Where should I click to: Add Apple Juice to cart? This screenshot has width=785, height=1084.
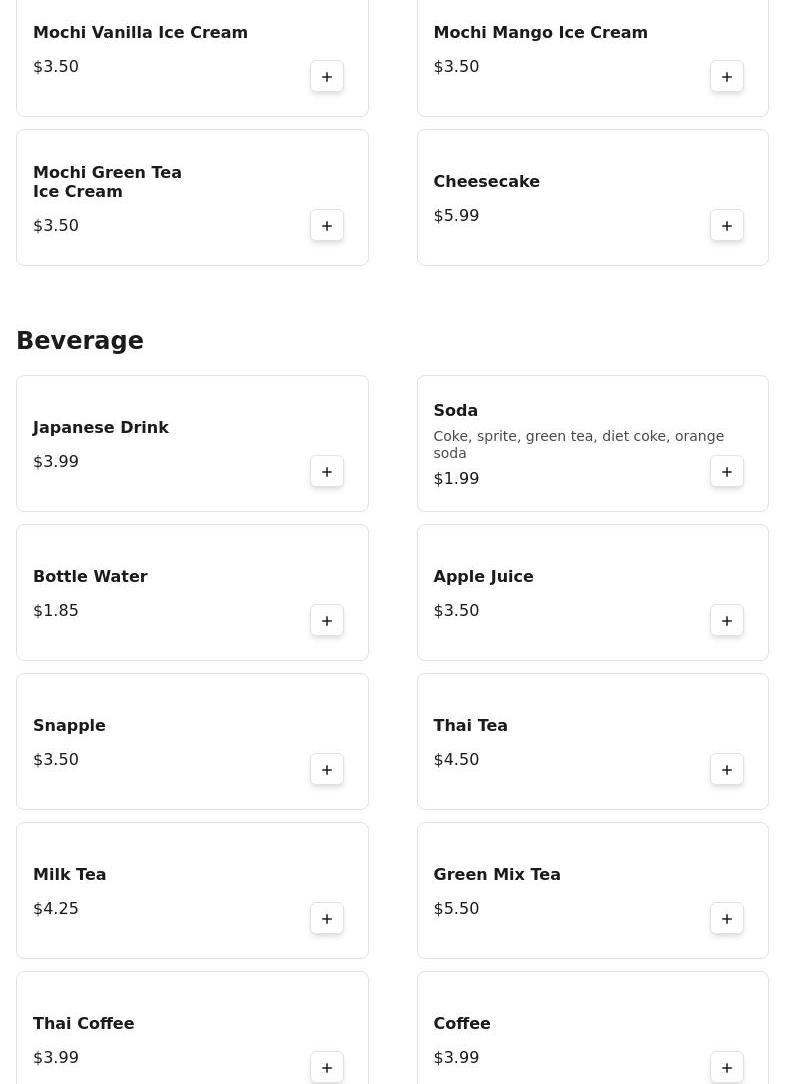pos(726,621)
